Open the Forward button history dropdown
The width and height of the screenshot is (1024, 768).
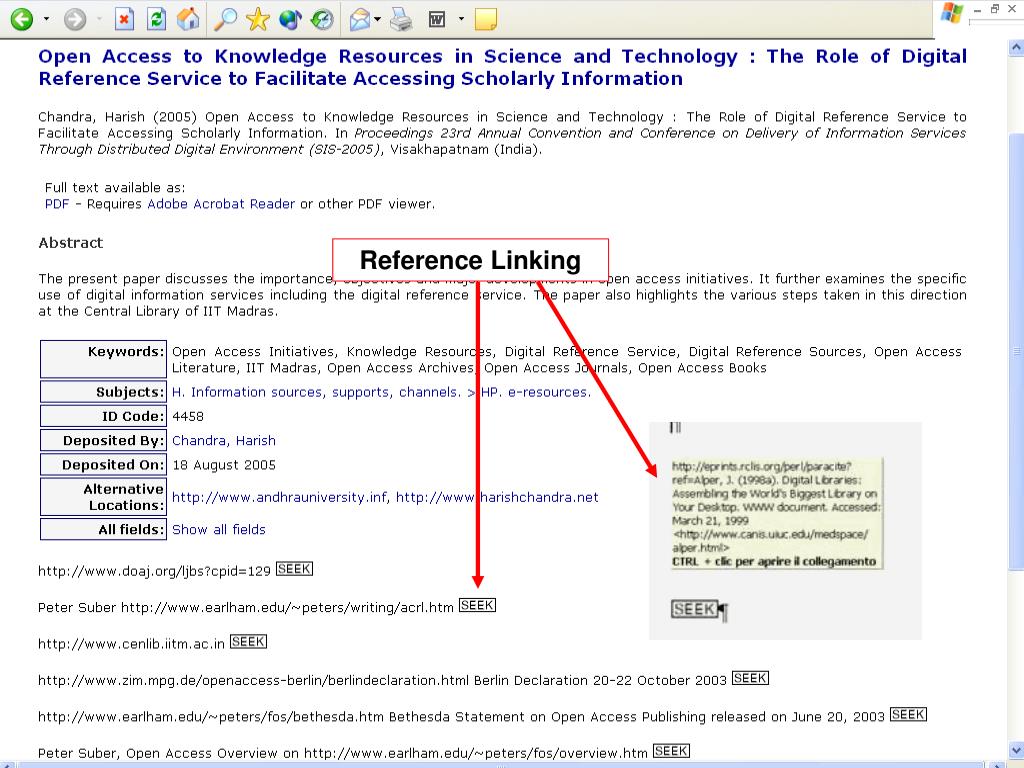(99, 19)
